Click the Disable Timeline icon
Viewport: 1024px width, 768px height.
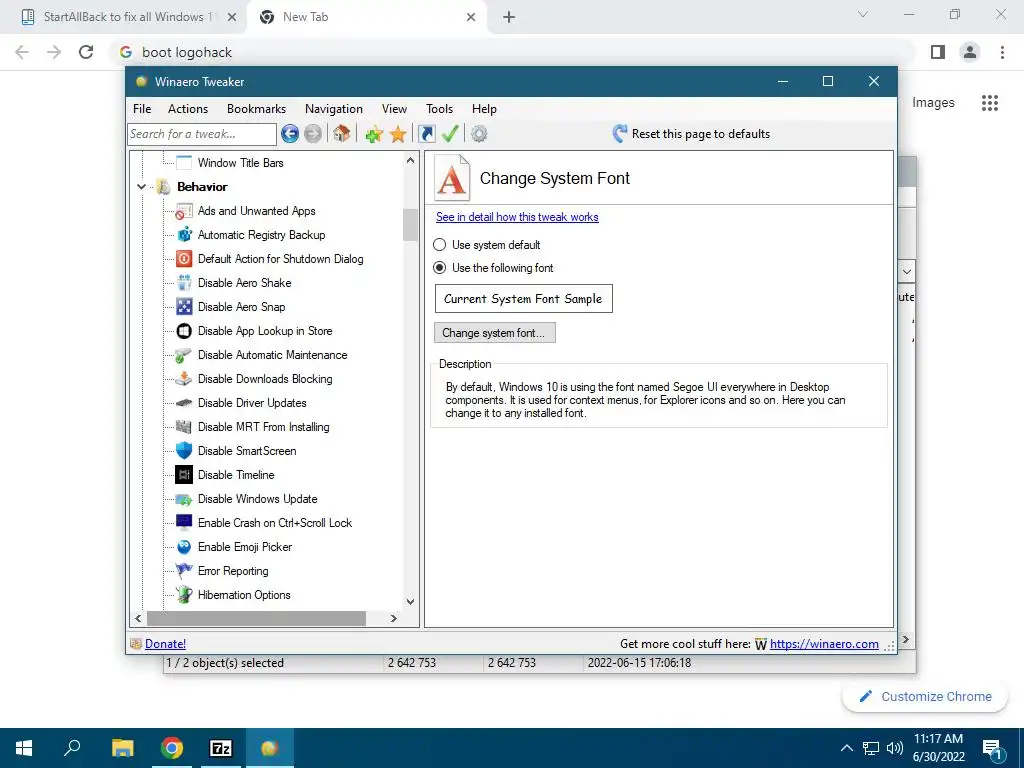(184, 475)
